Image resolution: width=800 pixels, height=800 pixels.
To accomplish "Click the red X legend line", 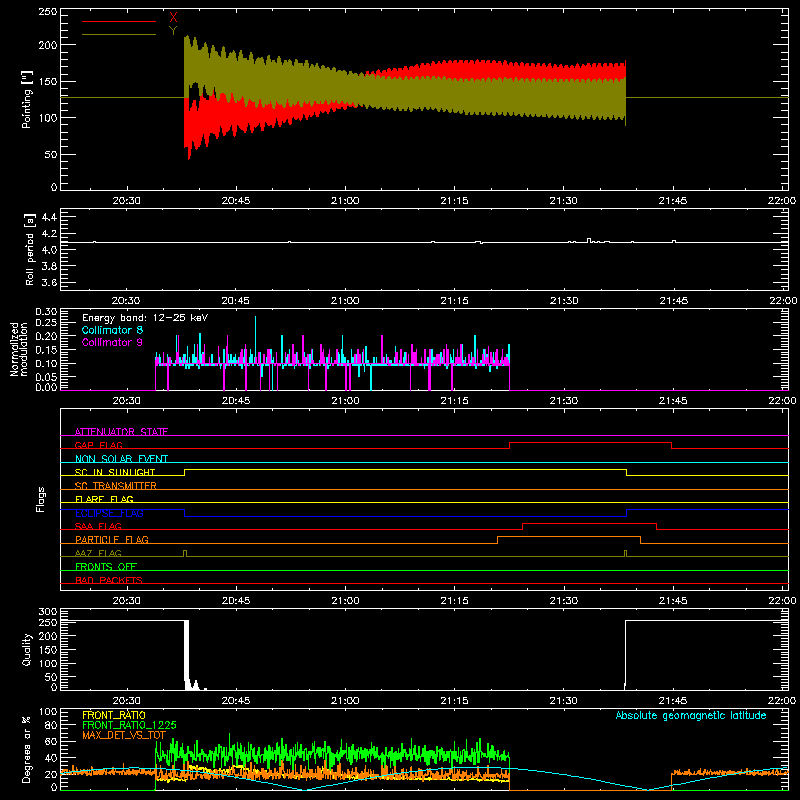I will [x=119, y=21].
